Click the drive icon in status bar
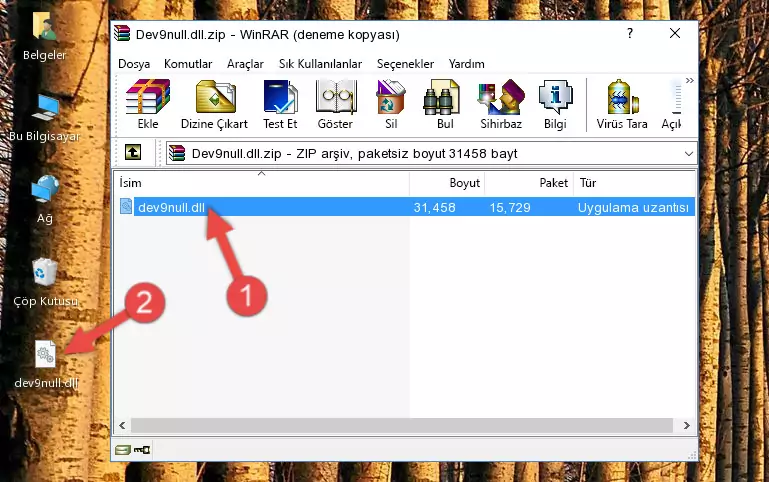Image resolution: width=769 pixels, height=482 pixels. pos(123,449)
